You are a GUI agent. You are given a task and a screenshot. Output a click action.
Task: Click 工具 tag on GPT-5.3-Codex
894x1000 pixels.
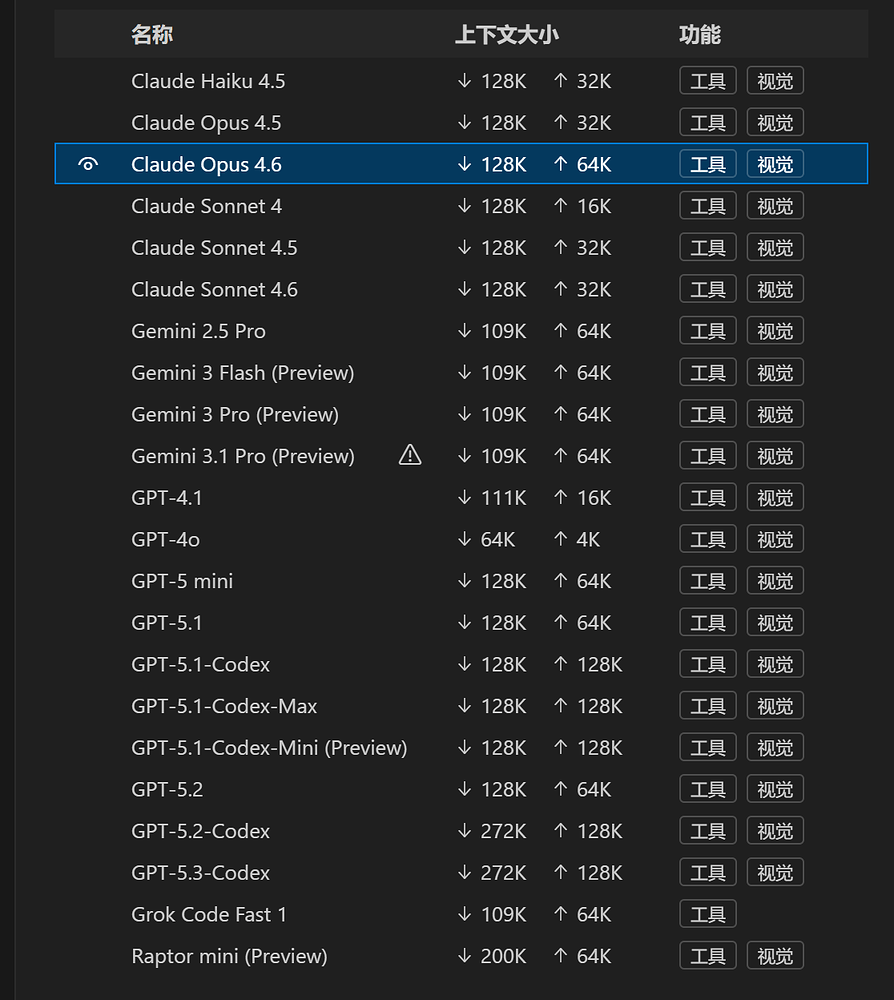708,872
